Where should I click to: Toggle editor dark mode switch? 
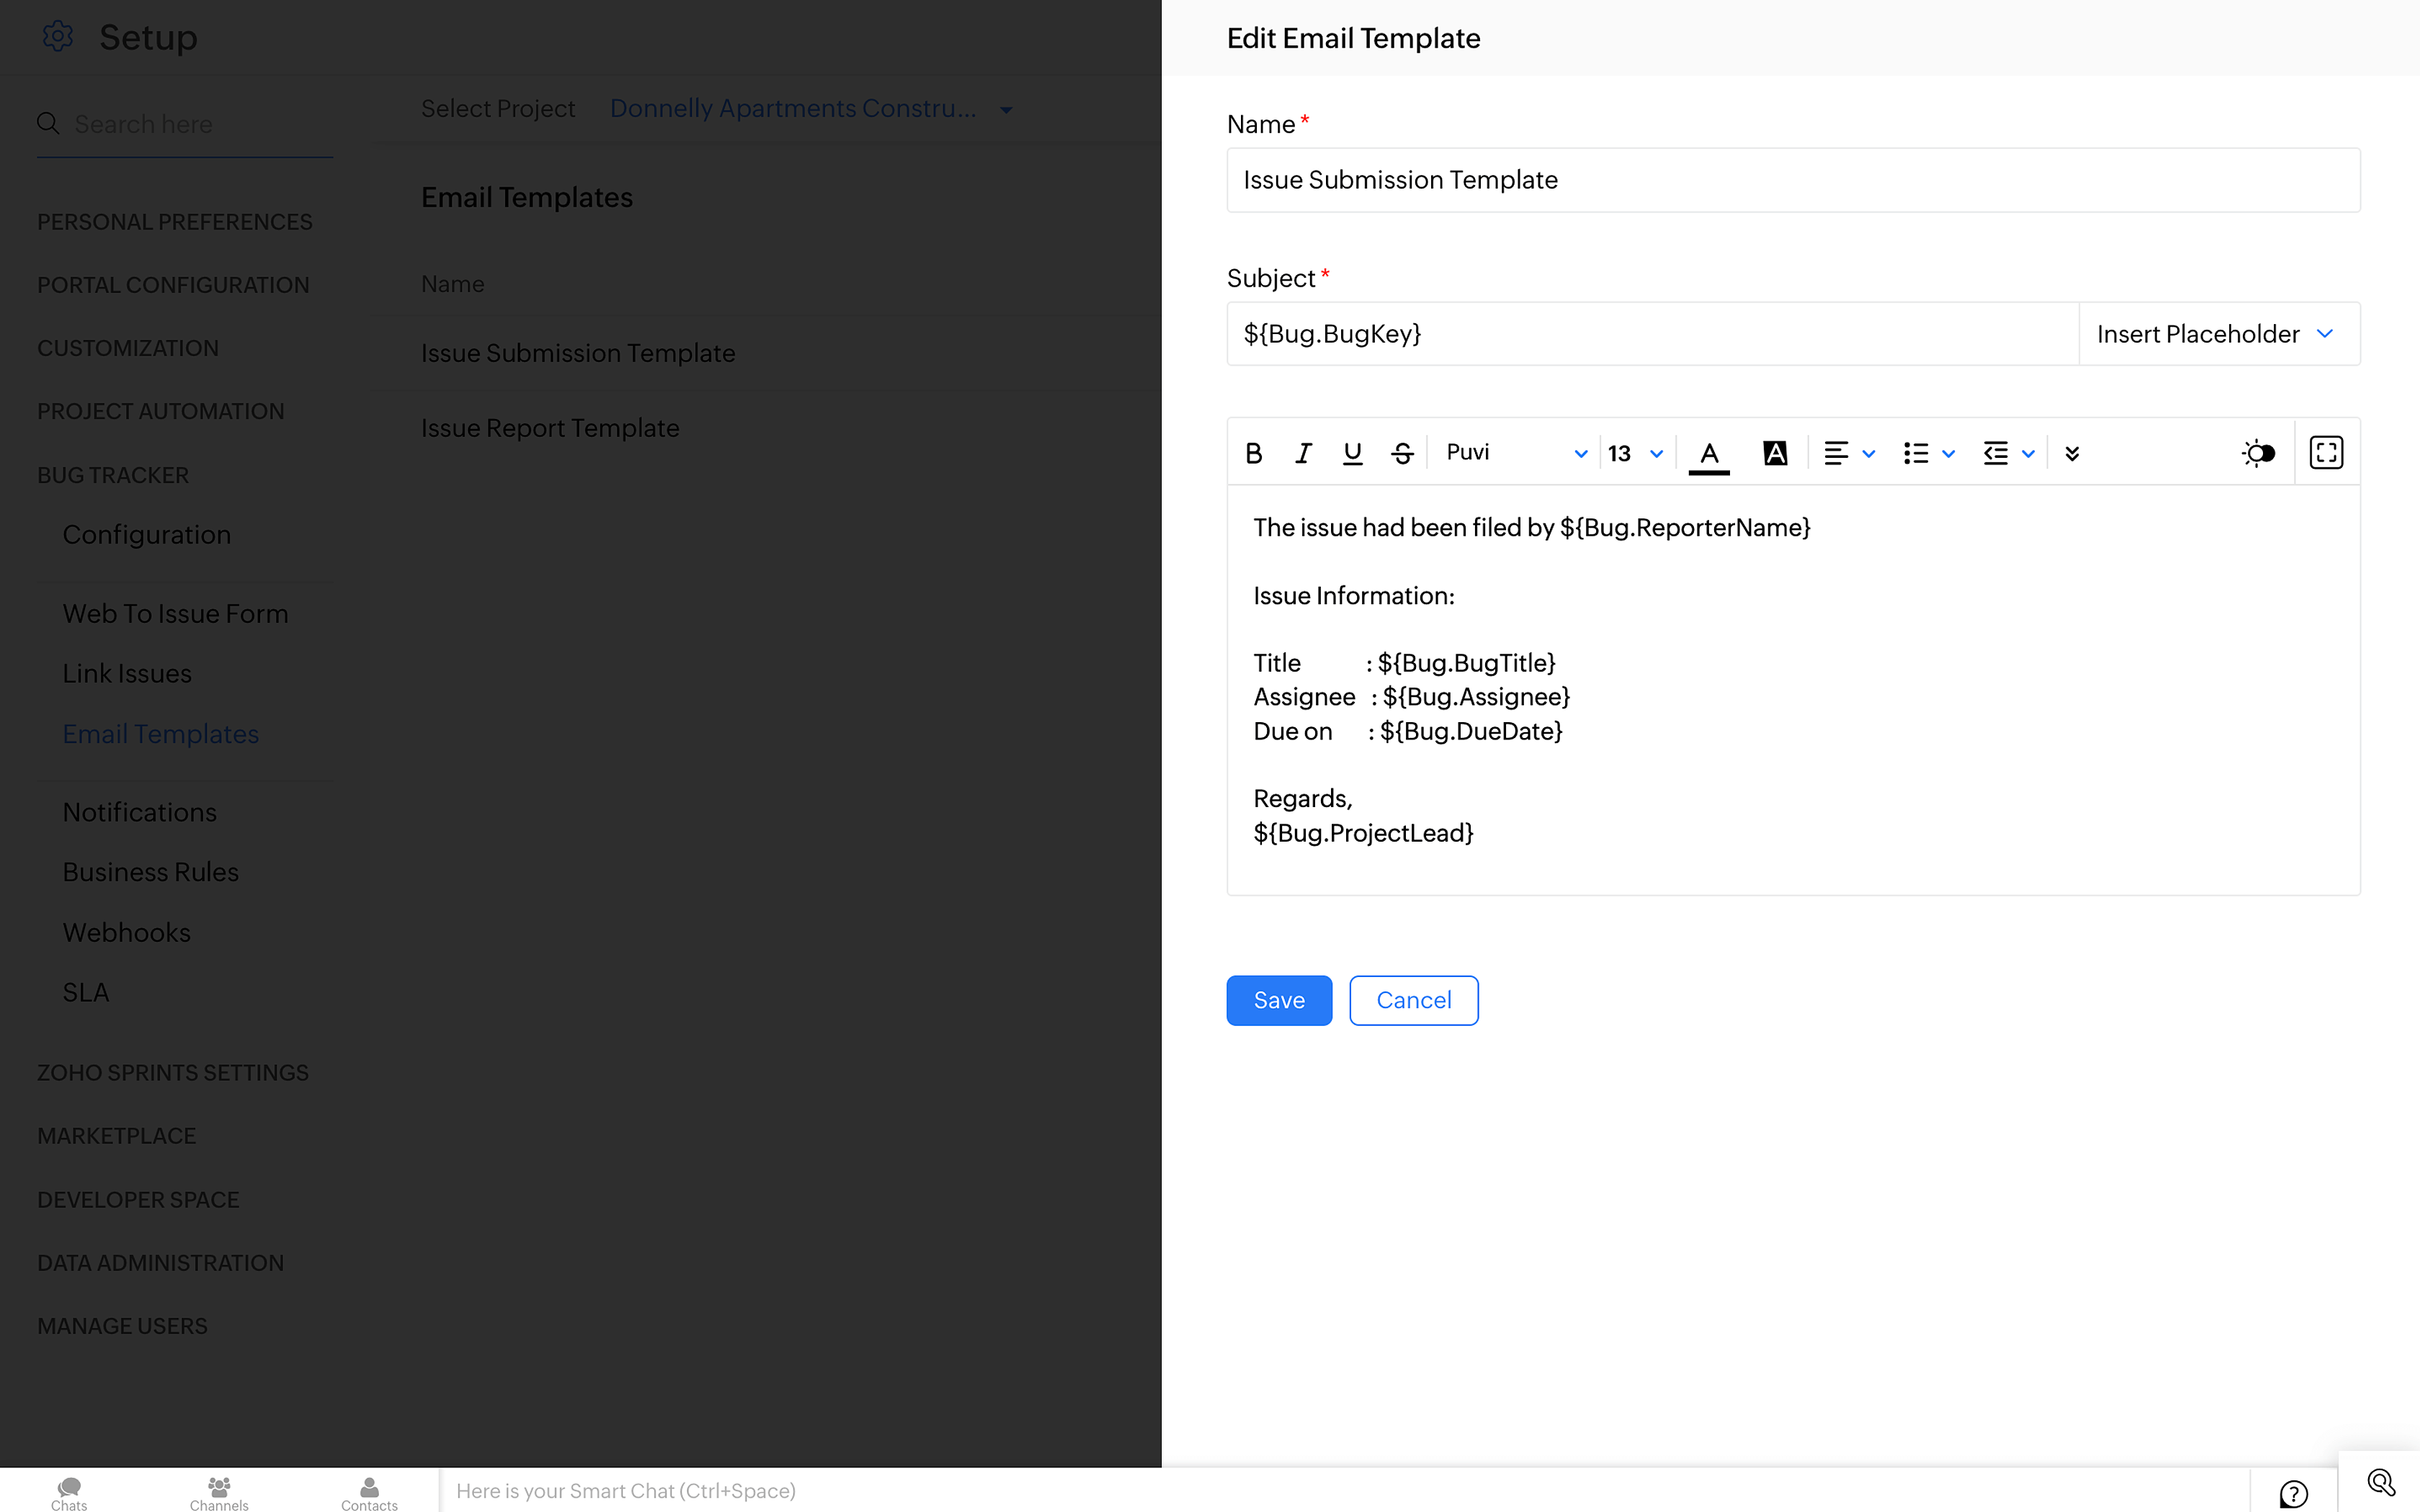2258,453
